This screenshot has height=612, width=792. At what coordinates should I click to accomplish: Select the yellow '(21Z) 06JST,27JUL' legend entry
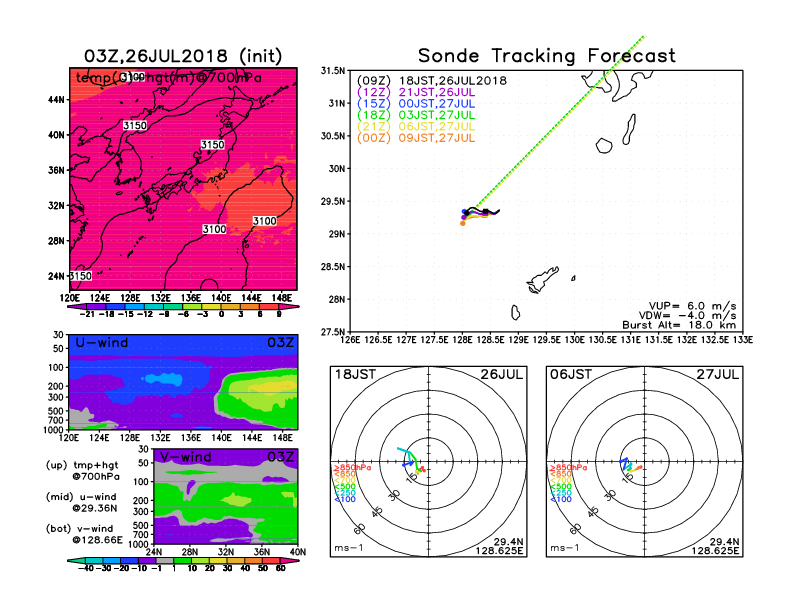click(416, 127)
